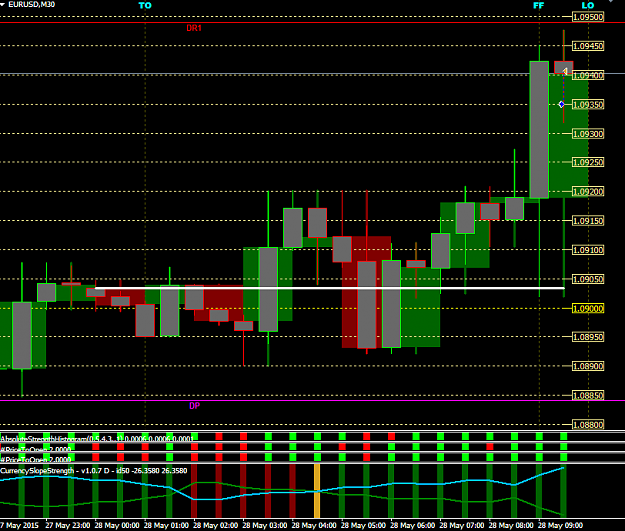Select the red DR1 pivot label
625x531 pixels.
coord(194,28)
